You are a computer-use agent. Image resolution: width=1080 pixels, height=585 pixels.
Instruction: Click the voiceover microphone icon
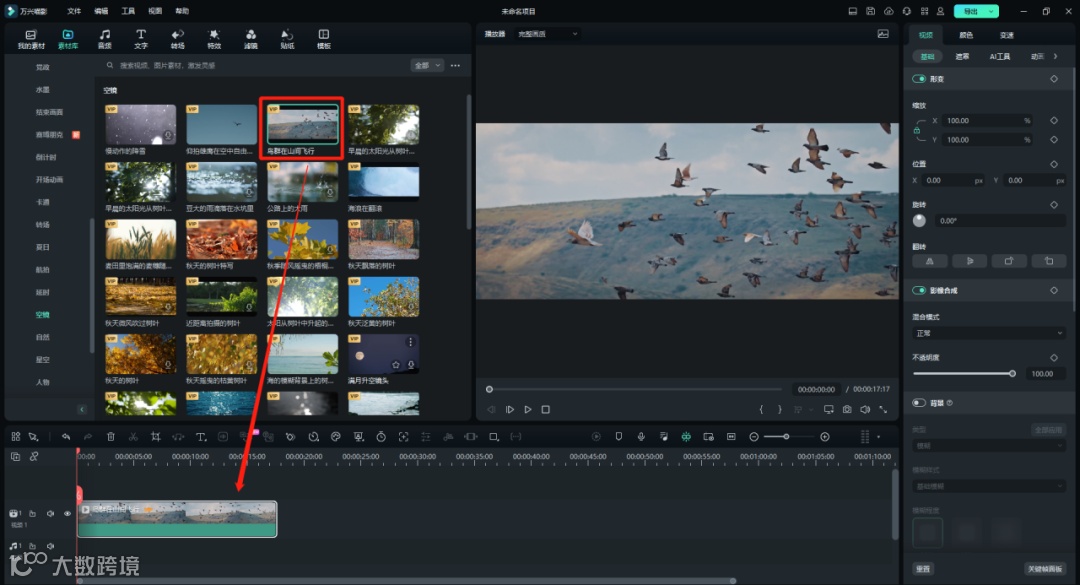(x=640, y=437)
